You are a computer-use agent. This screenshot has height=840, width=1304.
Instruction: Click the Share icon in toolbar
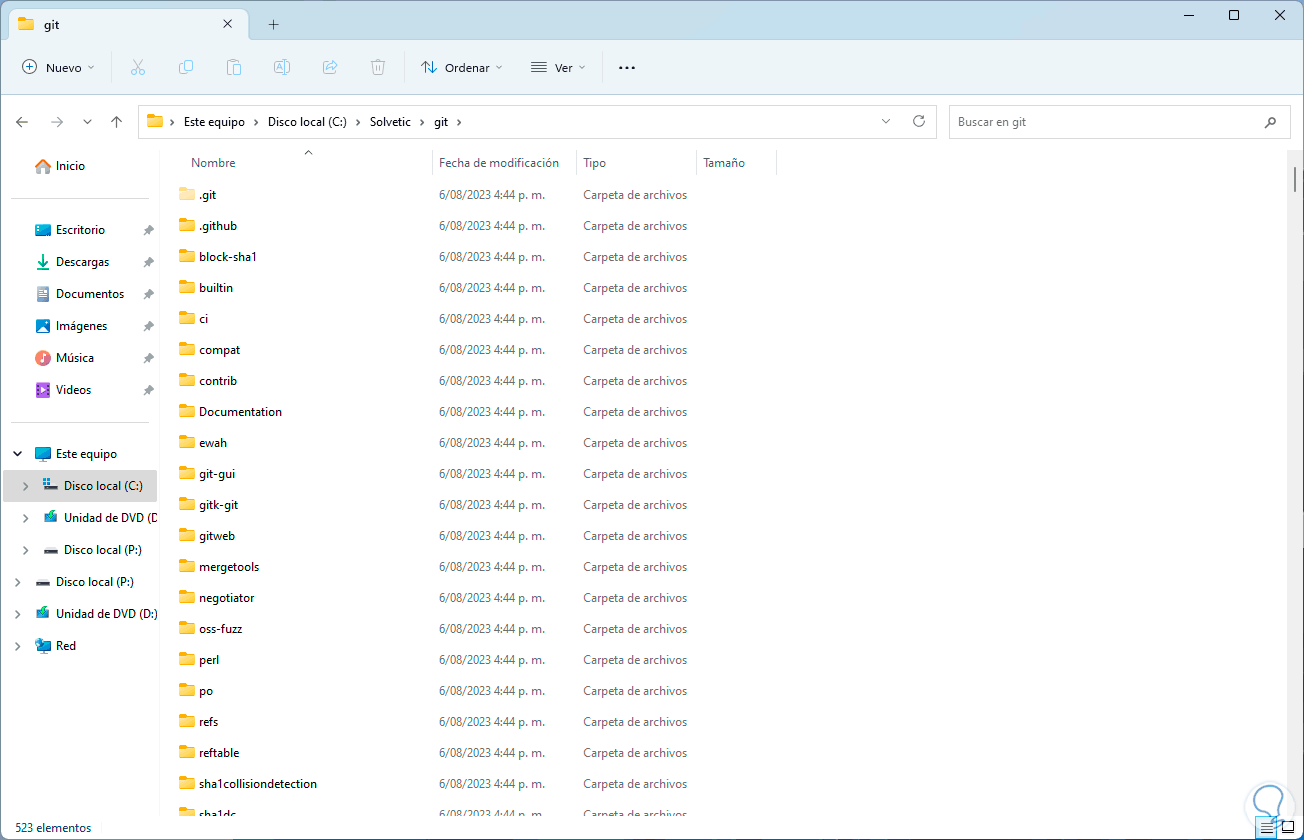click(x=330, y=68)
